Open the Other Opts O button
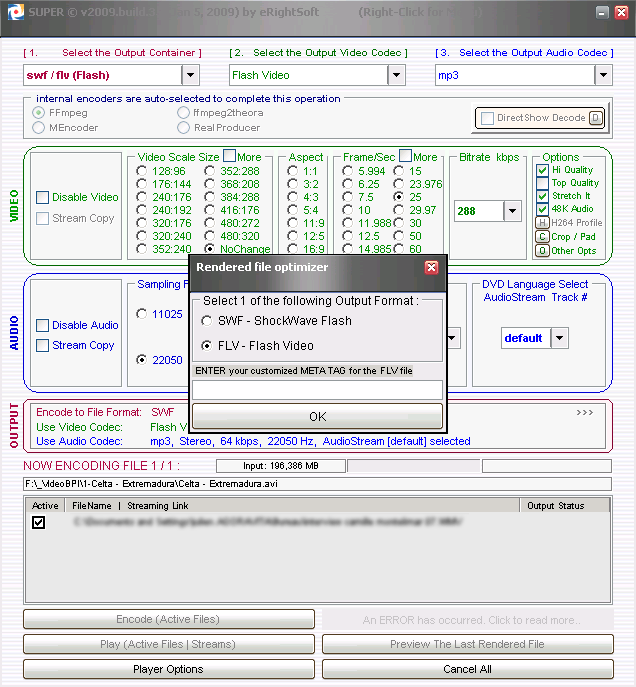Screen dimensions: 636x687 (542, 251)
